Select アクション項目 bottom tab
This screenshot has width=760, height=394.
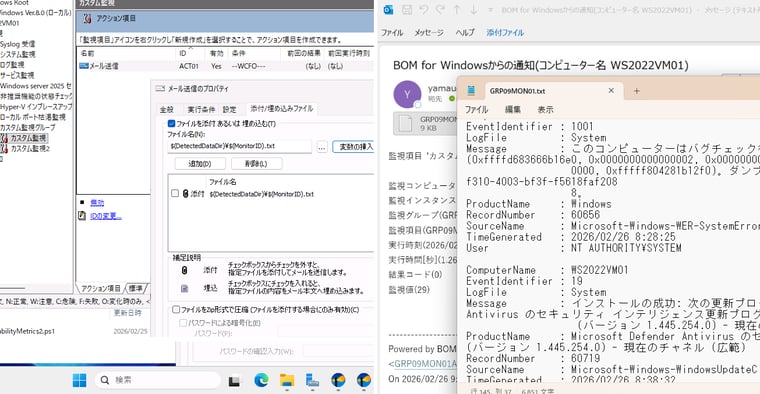click(x=101, y=288)
